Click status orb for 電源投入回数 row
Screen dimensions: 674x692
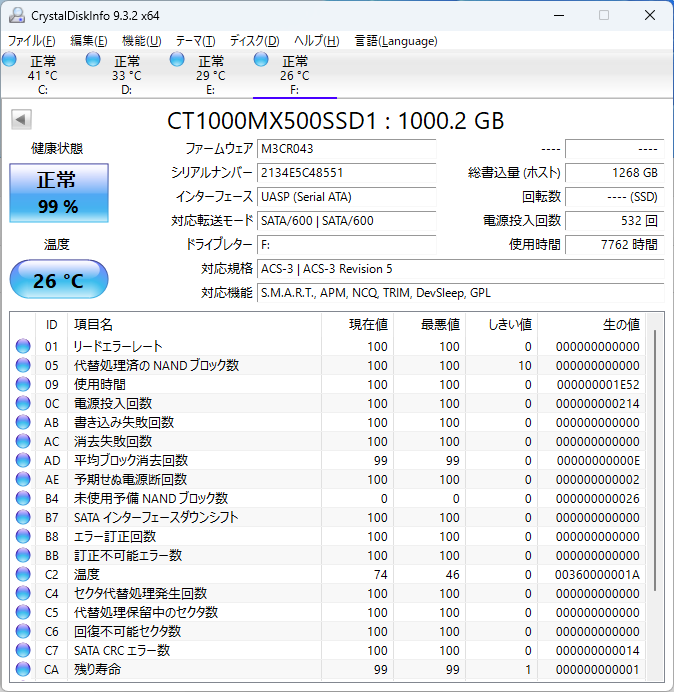click(23, 403)
